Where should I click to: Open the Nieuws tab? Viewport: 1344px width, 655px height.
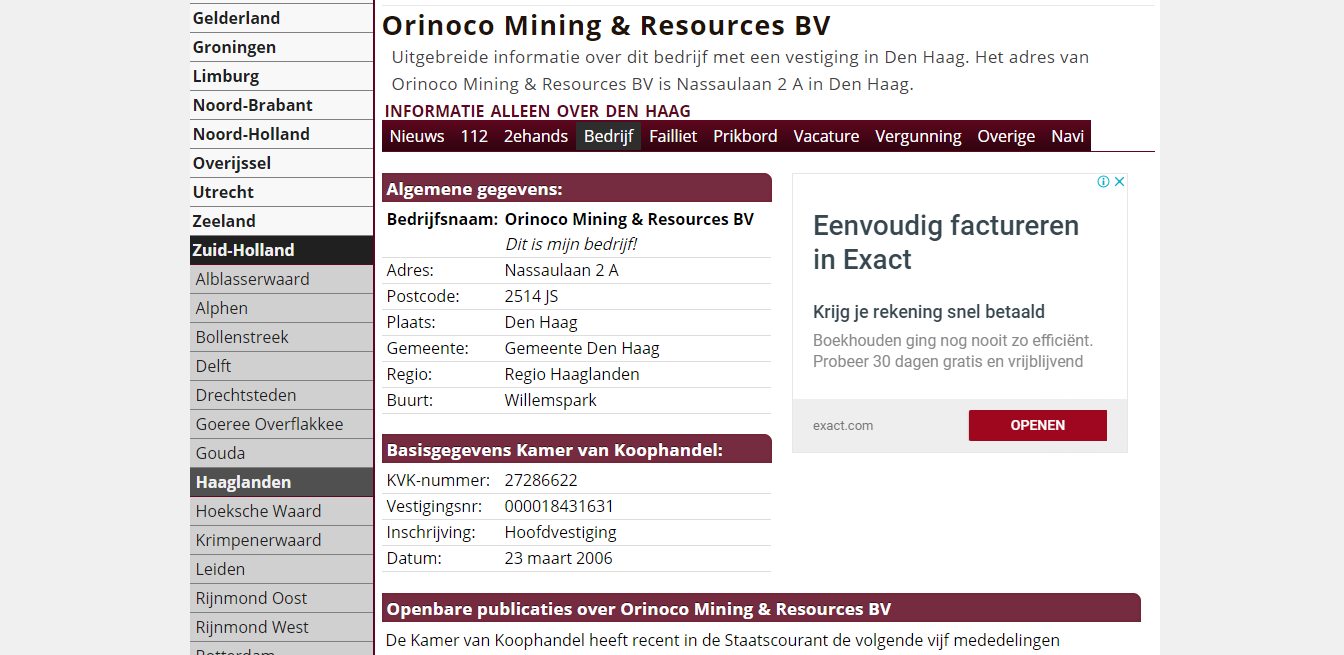click(x=417, y=136)
